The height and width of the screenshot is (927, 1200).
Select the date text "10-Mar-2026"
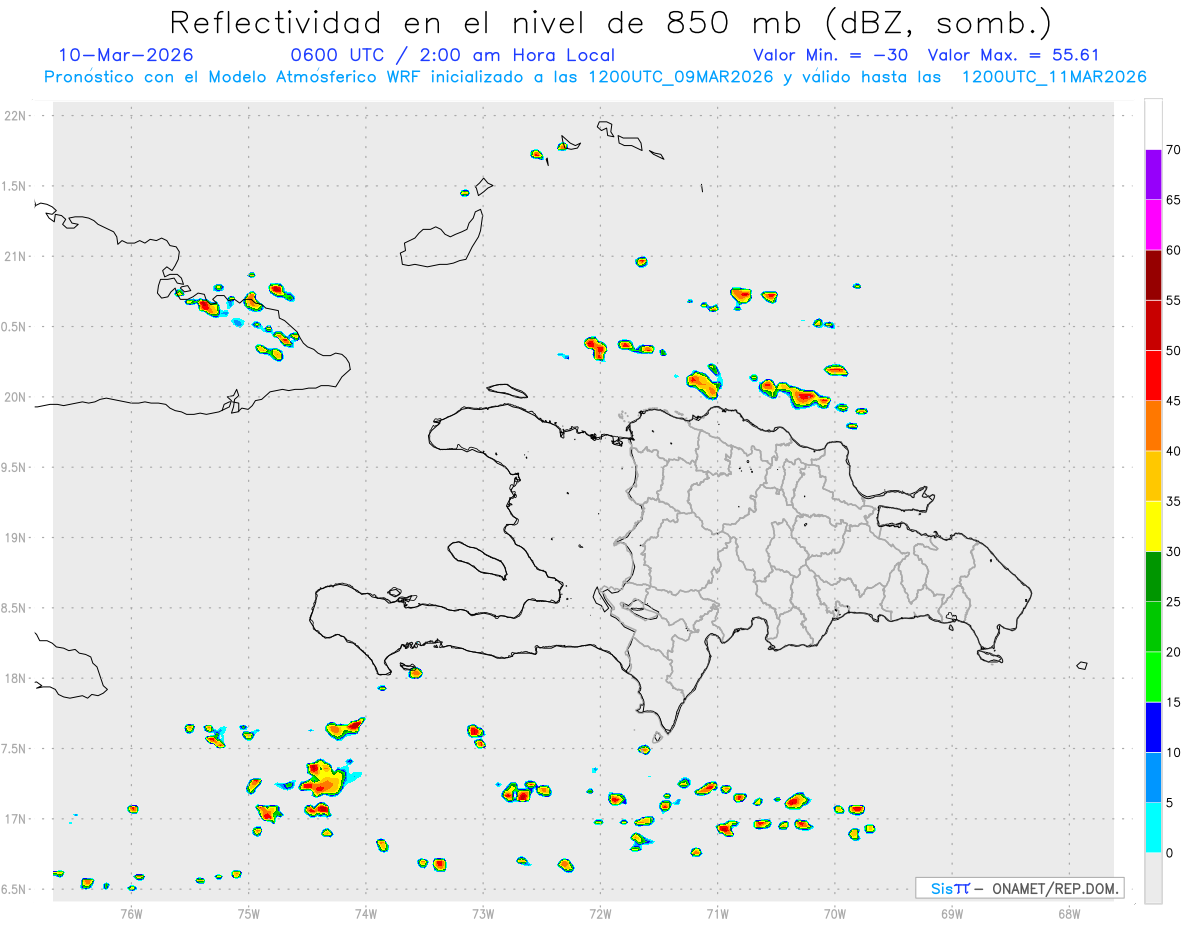click(x=126, y=55)
